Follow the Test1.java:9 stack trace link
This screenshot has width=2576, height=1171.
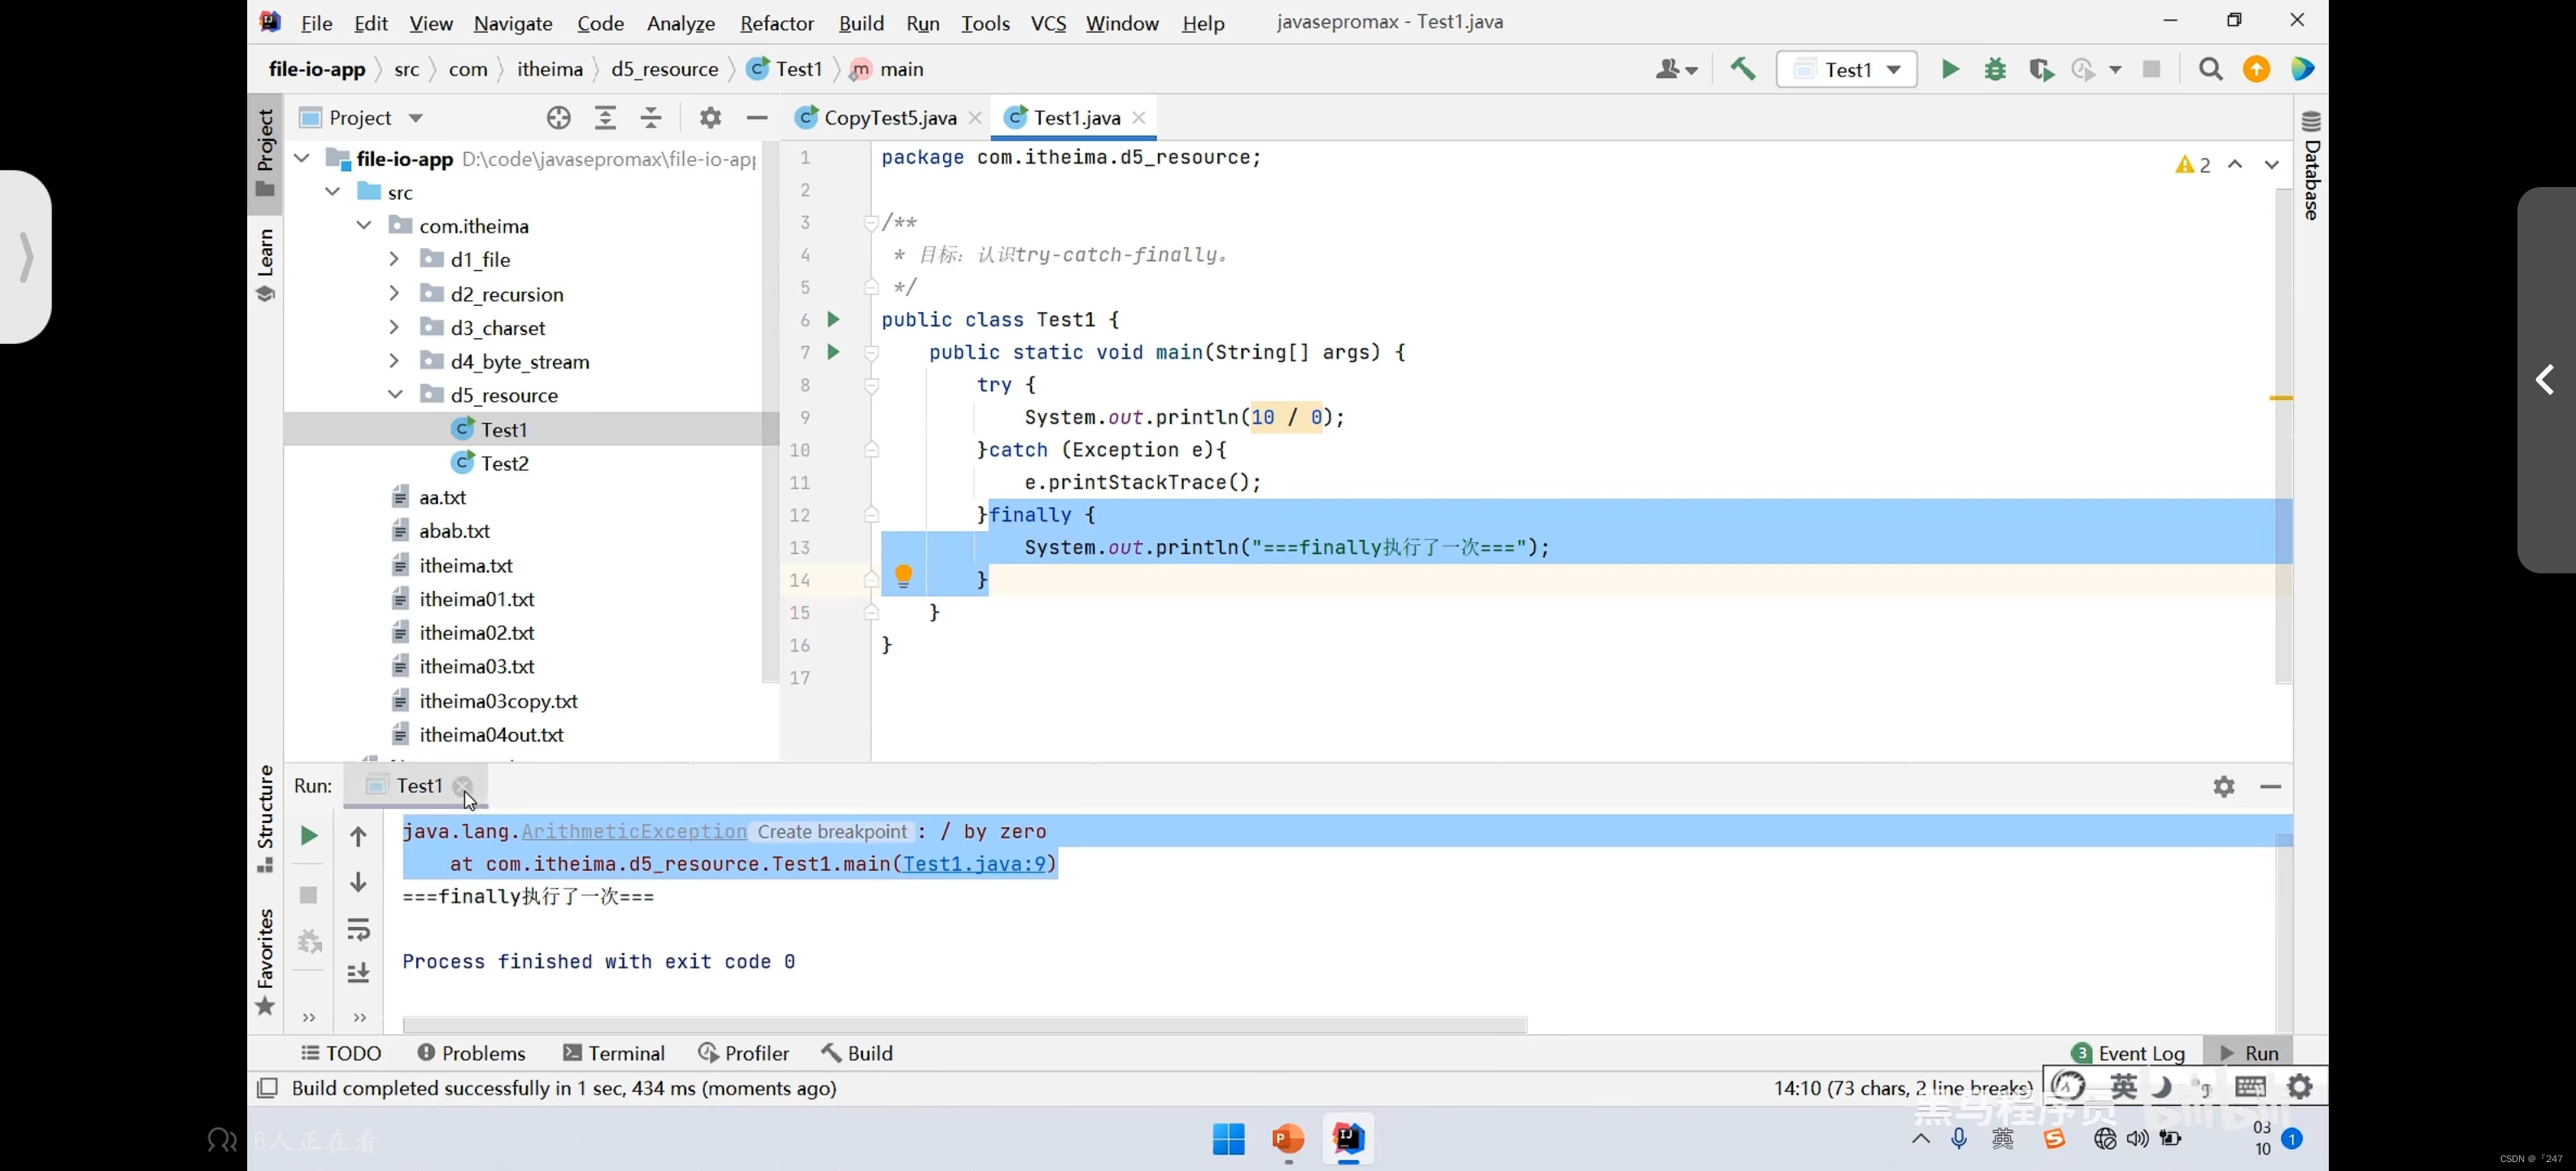(x=974, y=864)
